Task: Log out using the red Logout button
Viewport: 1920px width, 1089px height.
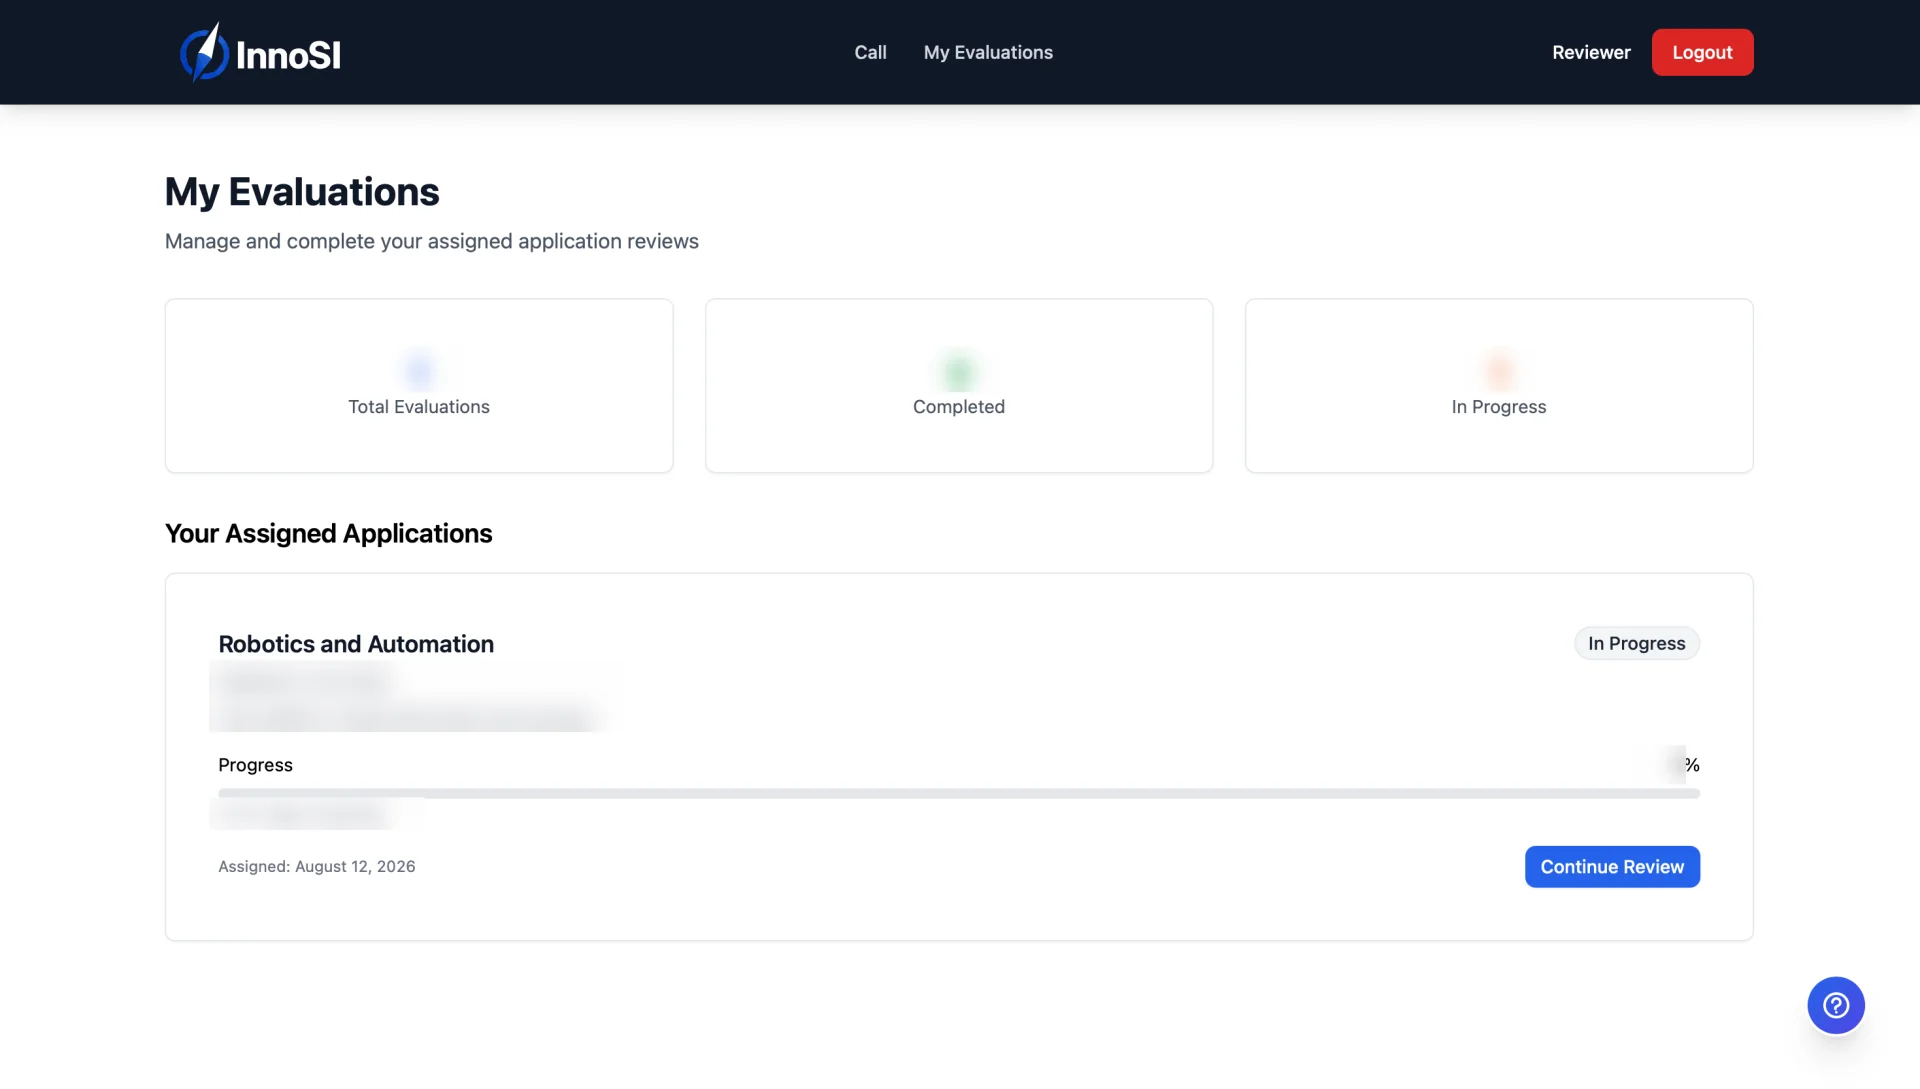Action: pyautogui.click(x=1702, y=52)
